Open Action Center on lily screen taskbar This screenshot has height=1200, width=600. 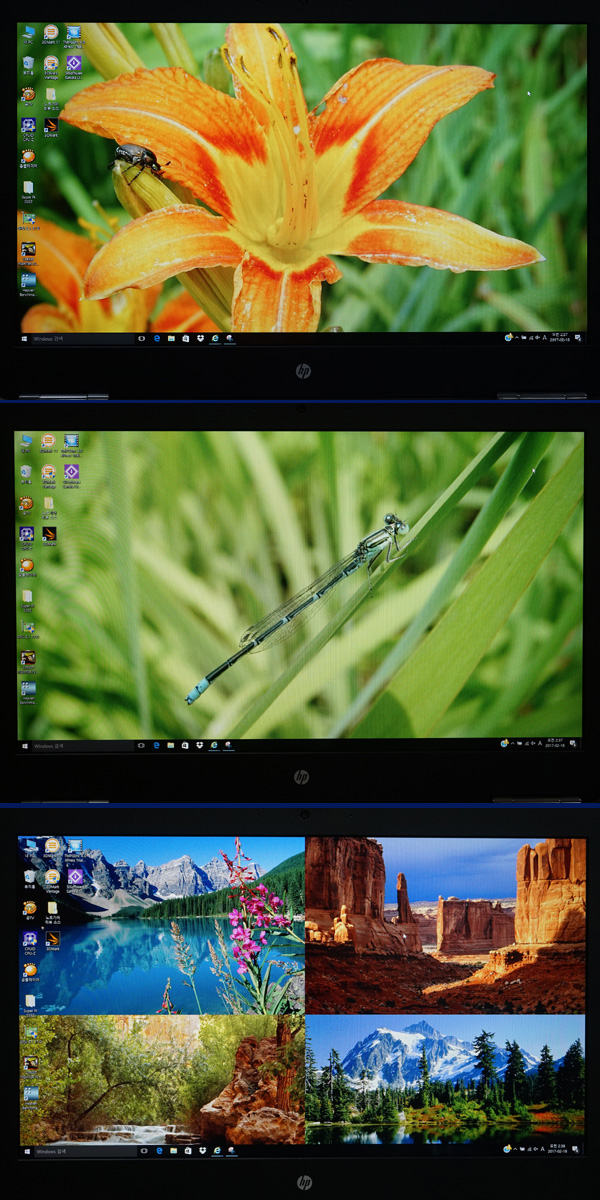pyautogui.click(x=578, y=338)
